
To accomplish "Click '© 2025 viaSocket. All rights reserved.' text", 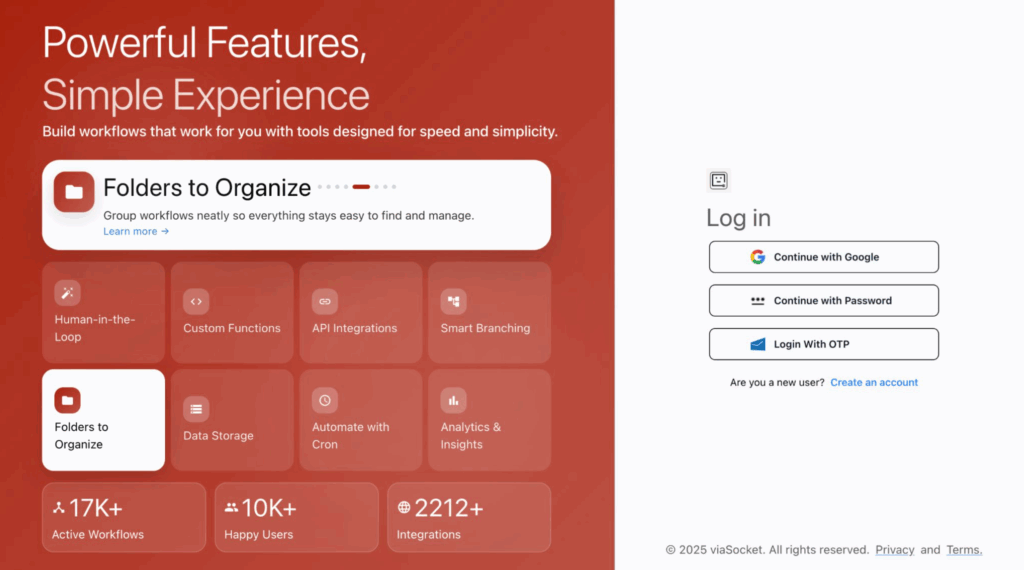I will click(x=767, y=550).
